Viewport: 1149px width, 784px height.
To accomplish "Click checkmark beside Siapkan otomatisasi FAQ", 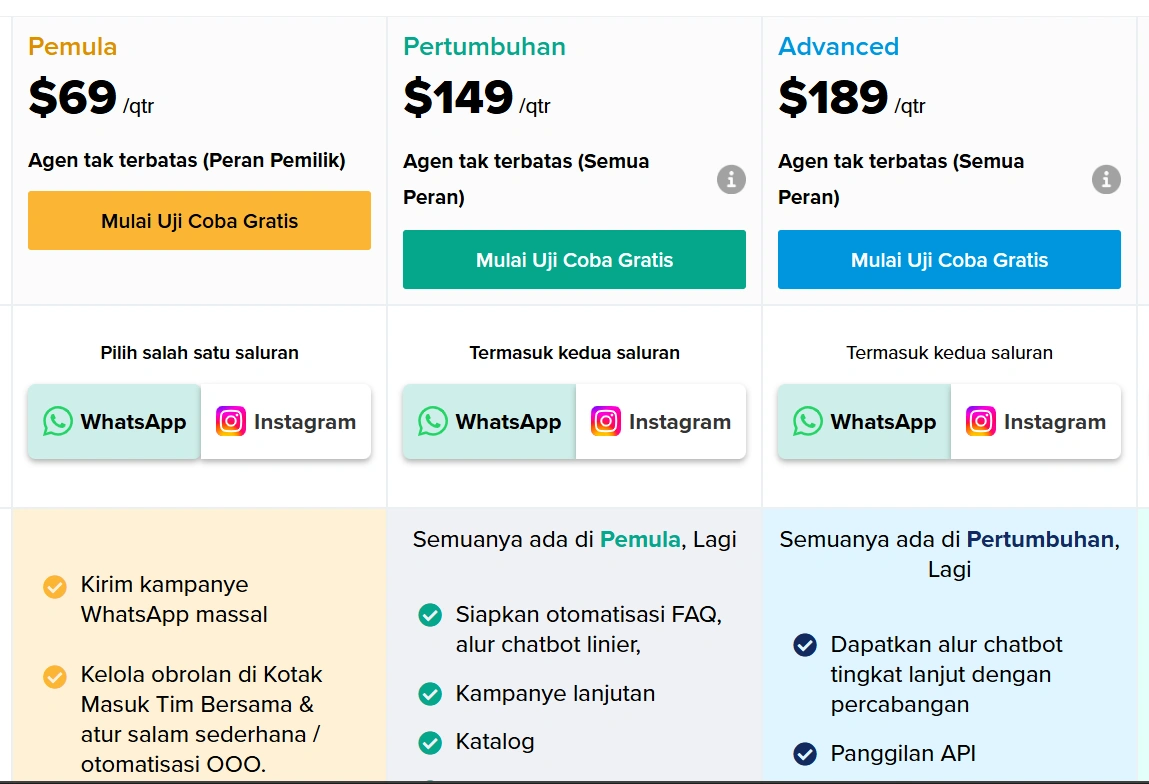I will [430, 615].
